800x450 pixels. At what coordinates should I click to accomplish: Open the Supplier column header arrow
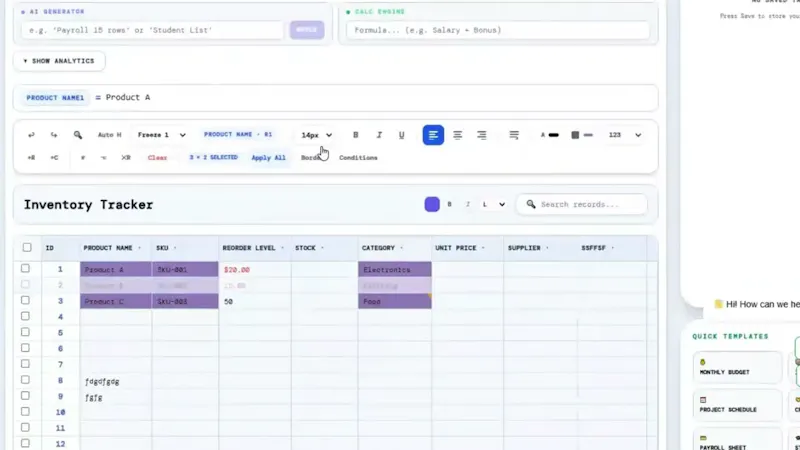pos(547,248)
